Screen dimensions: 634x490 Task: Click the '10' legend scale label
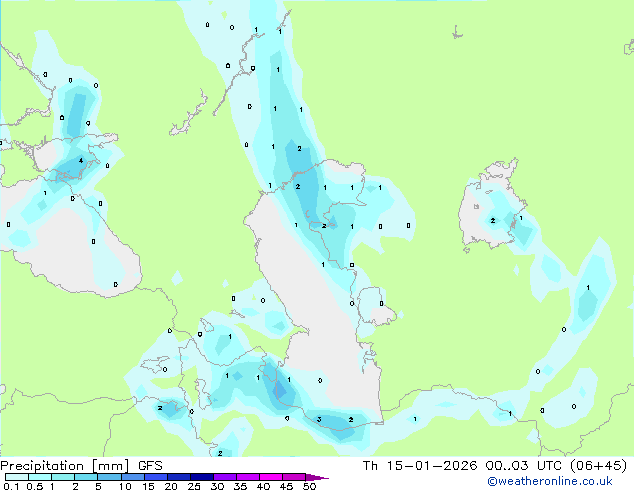click(x=125, y=486)
